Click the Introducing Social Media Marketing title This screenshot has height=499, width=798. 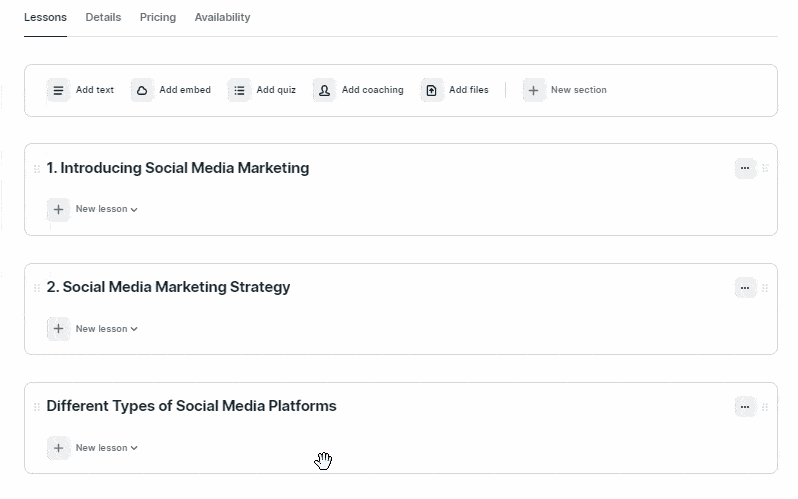coord(178,168)
